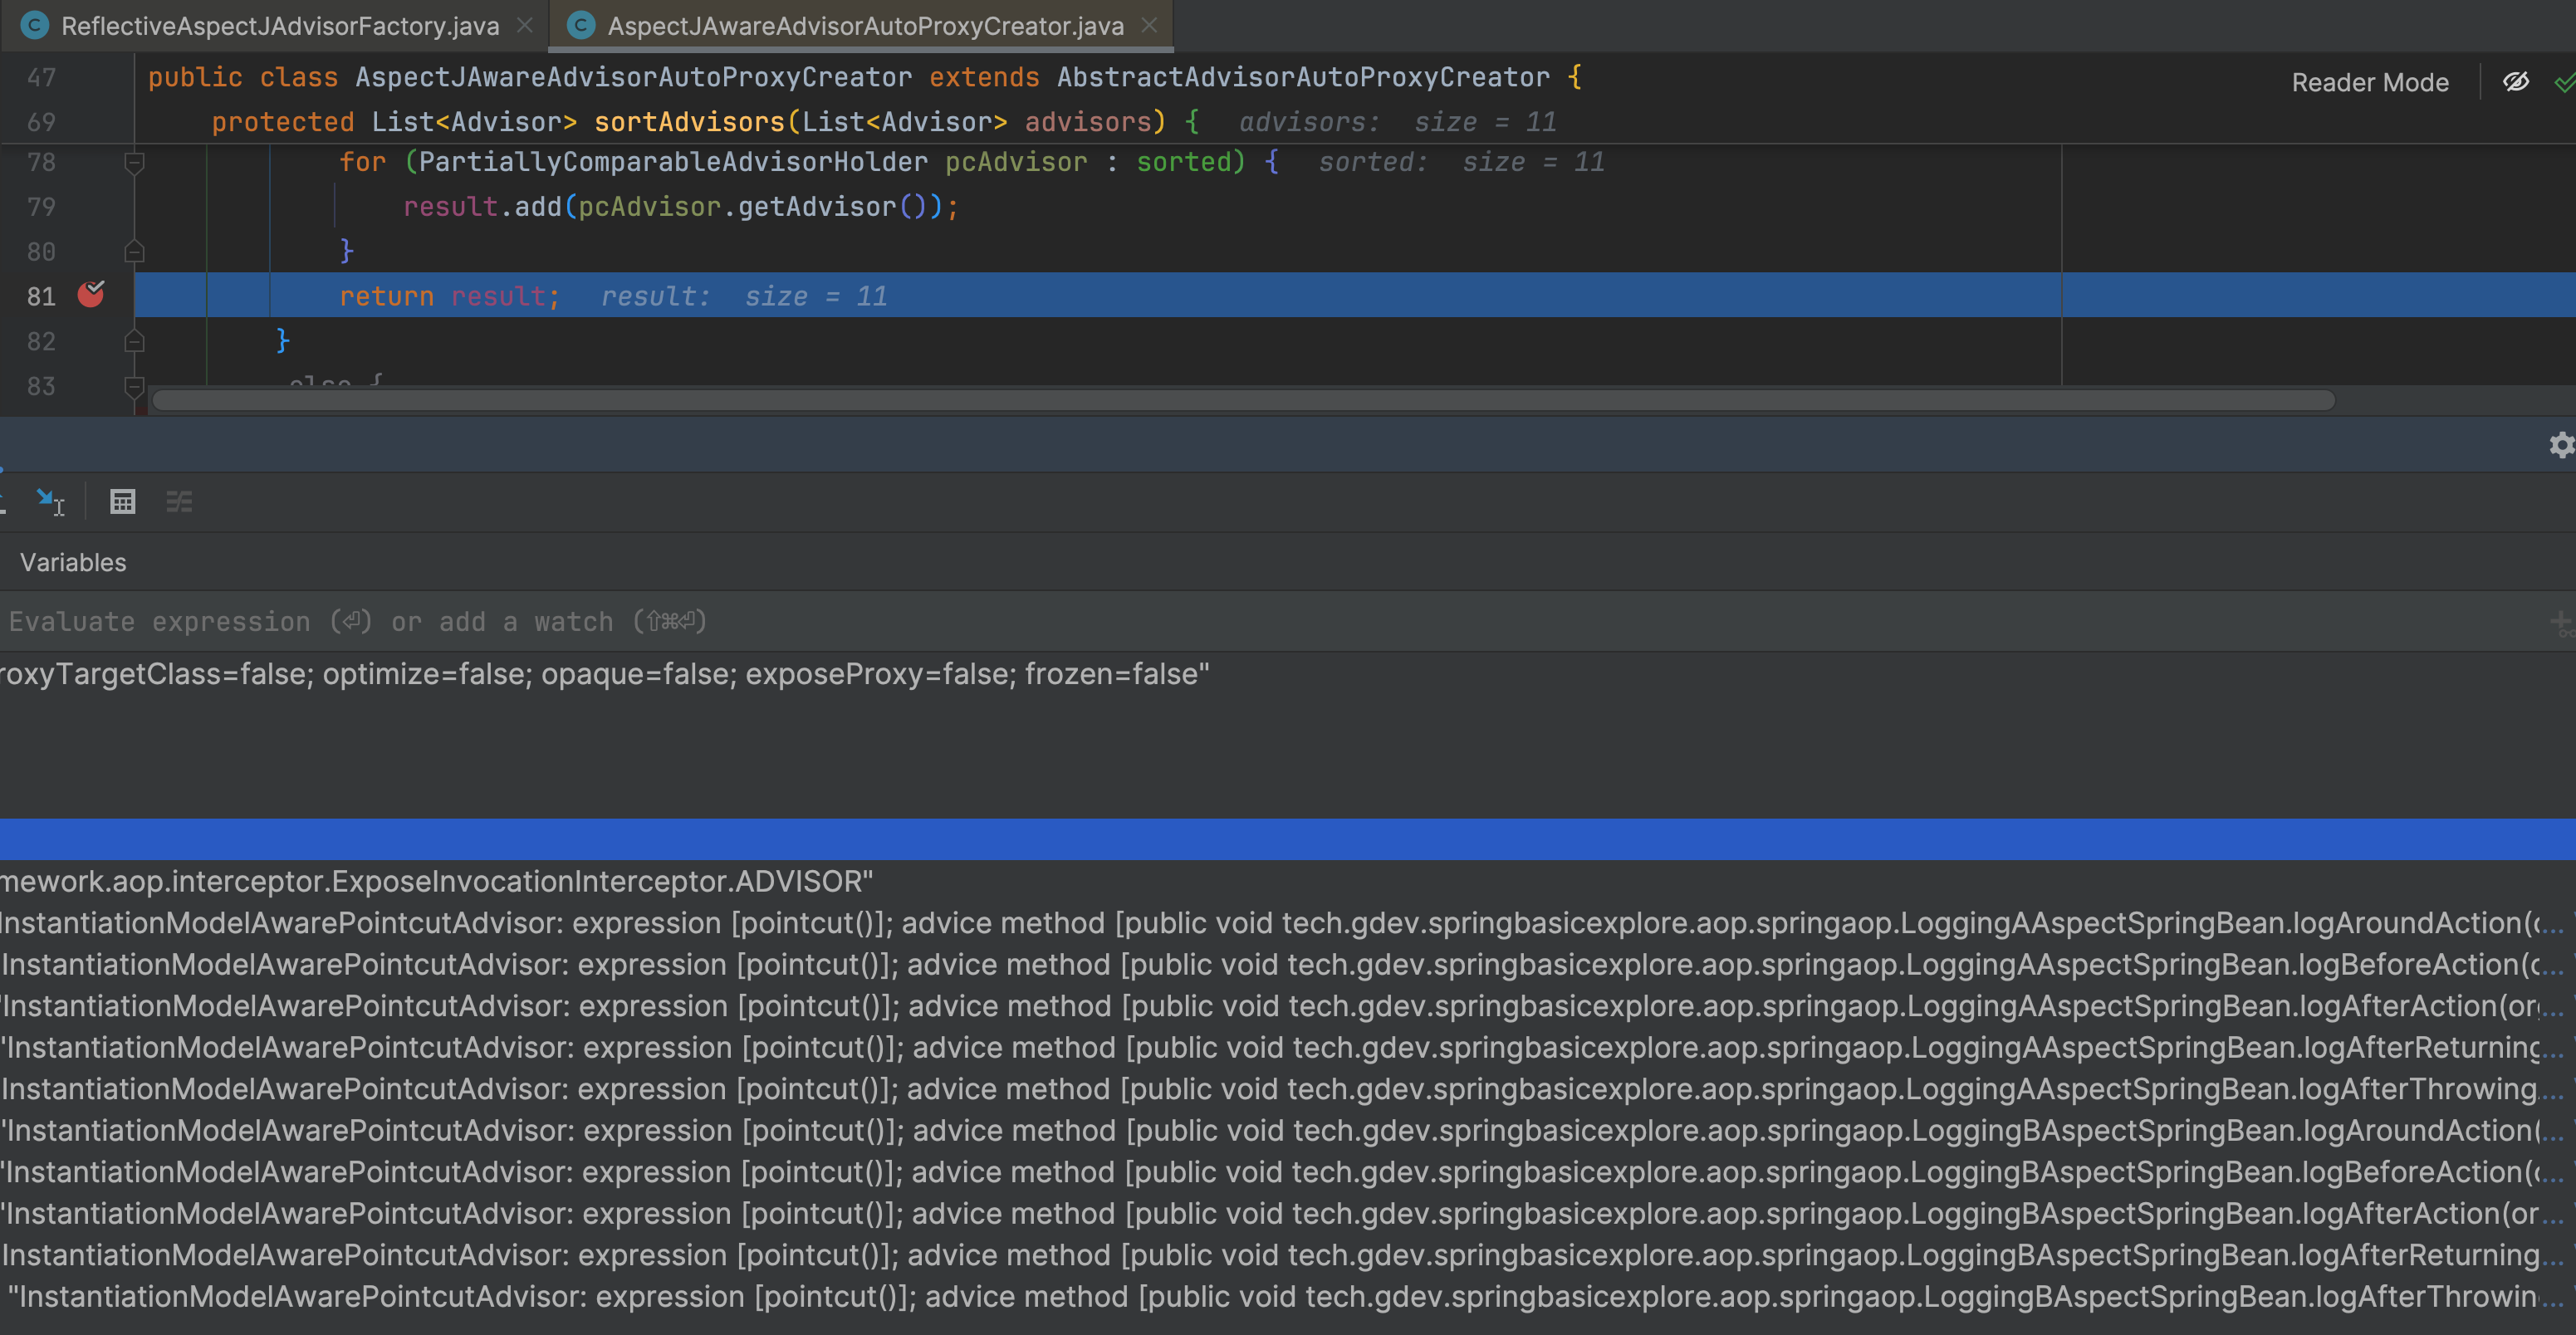Click 'PartiallyComparableAdvisorHolder' type in for loop
The height and width of the screenshot is (1335, 2576).
click(673, 162)
